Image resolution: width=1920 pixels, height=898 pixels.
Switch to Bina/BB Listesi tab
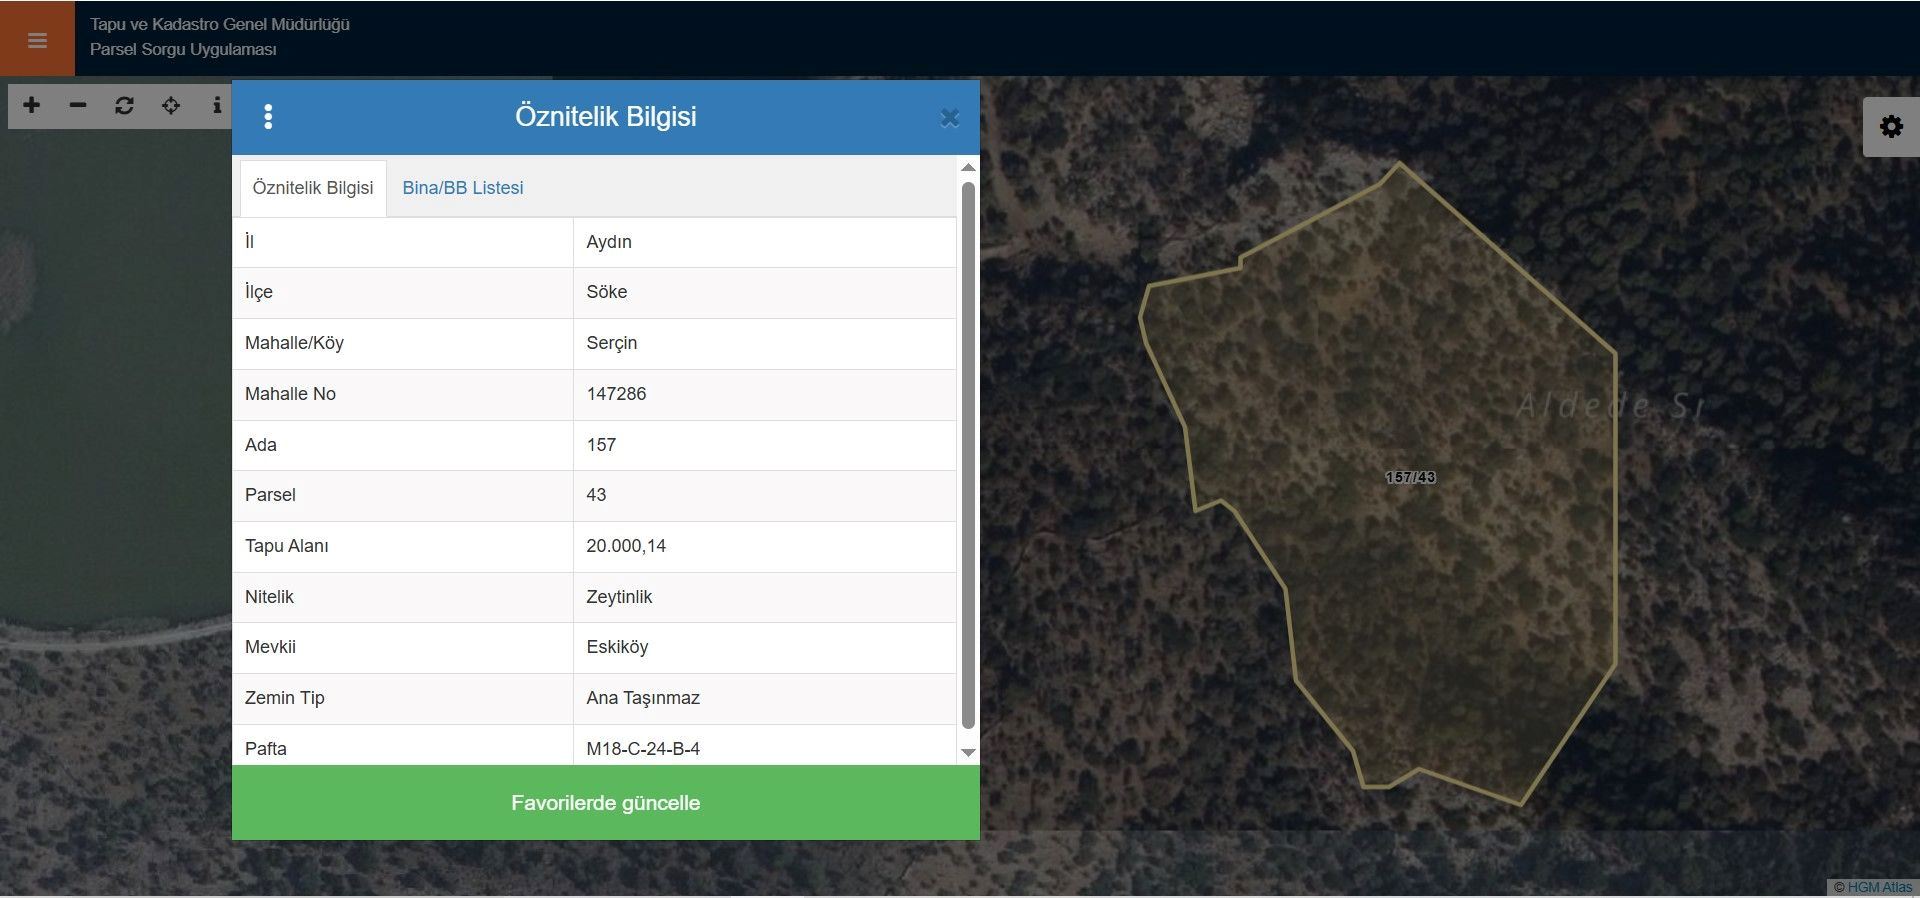(x=463, y=188)
